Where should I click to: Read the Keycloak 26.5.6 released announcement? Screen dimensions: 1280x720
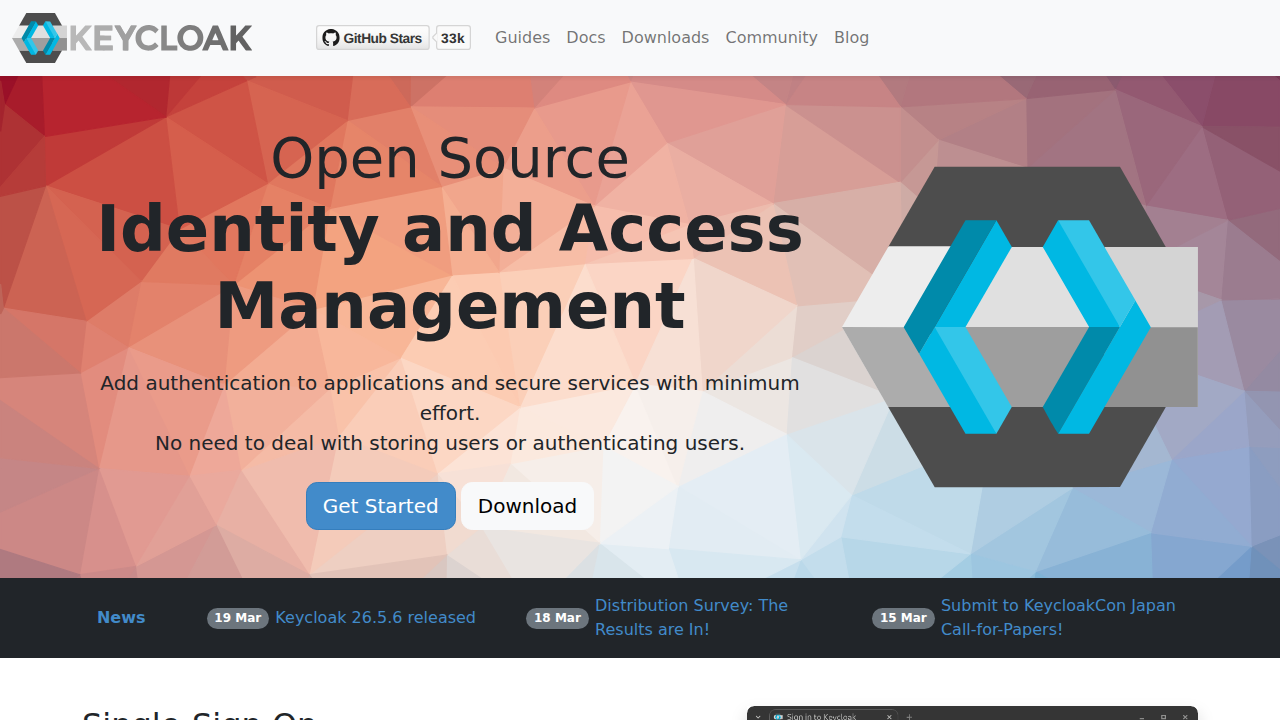[x=375, y=618]
